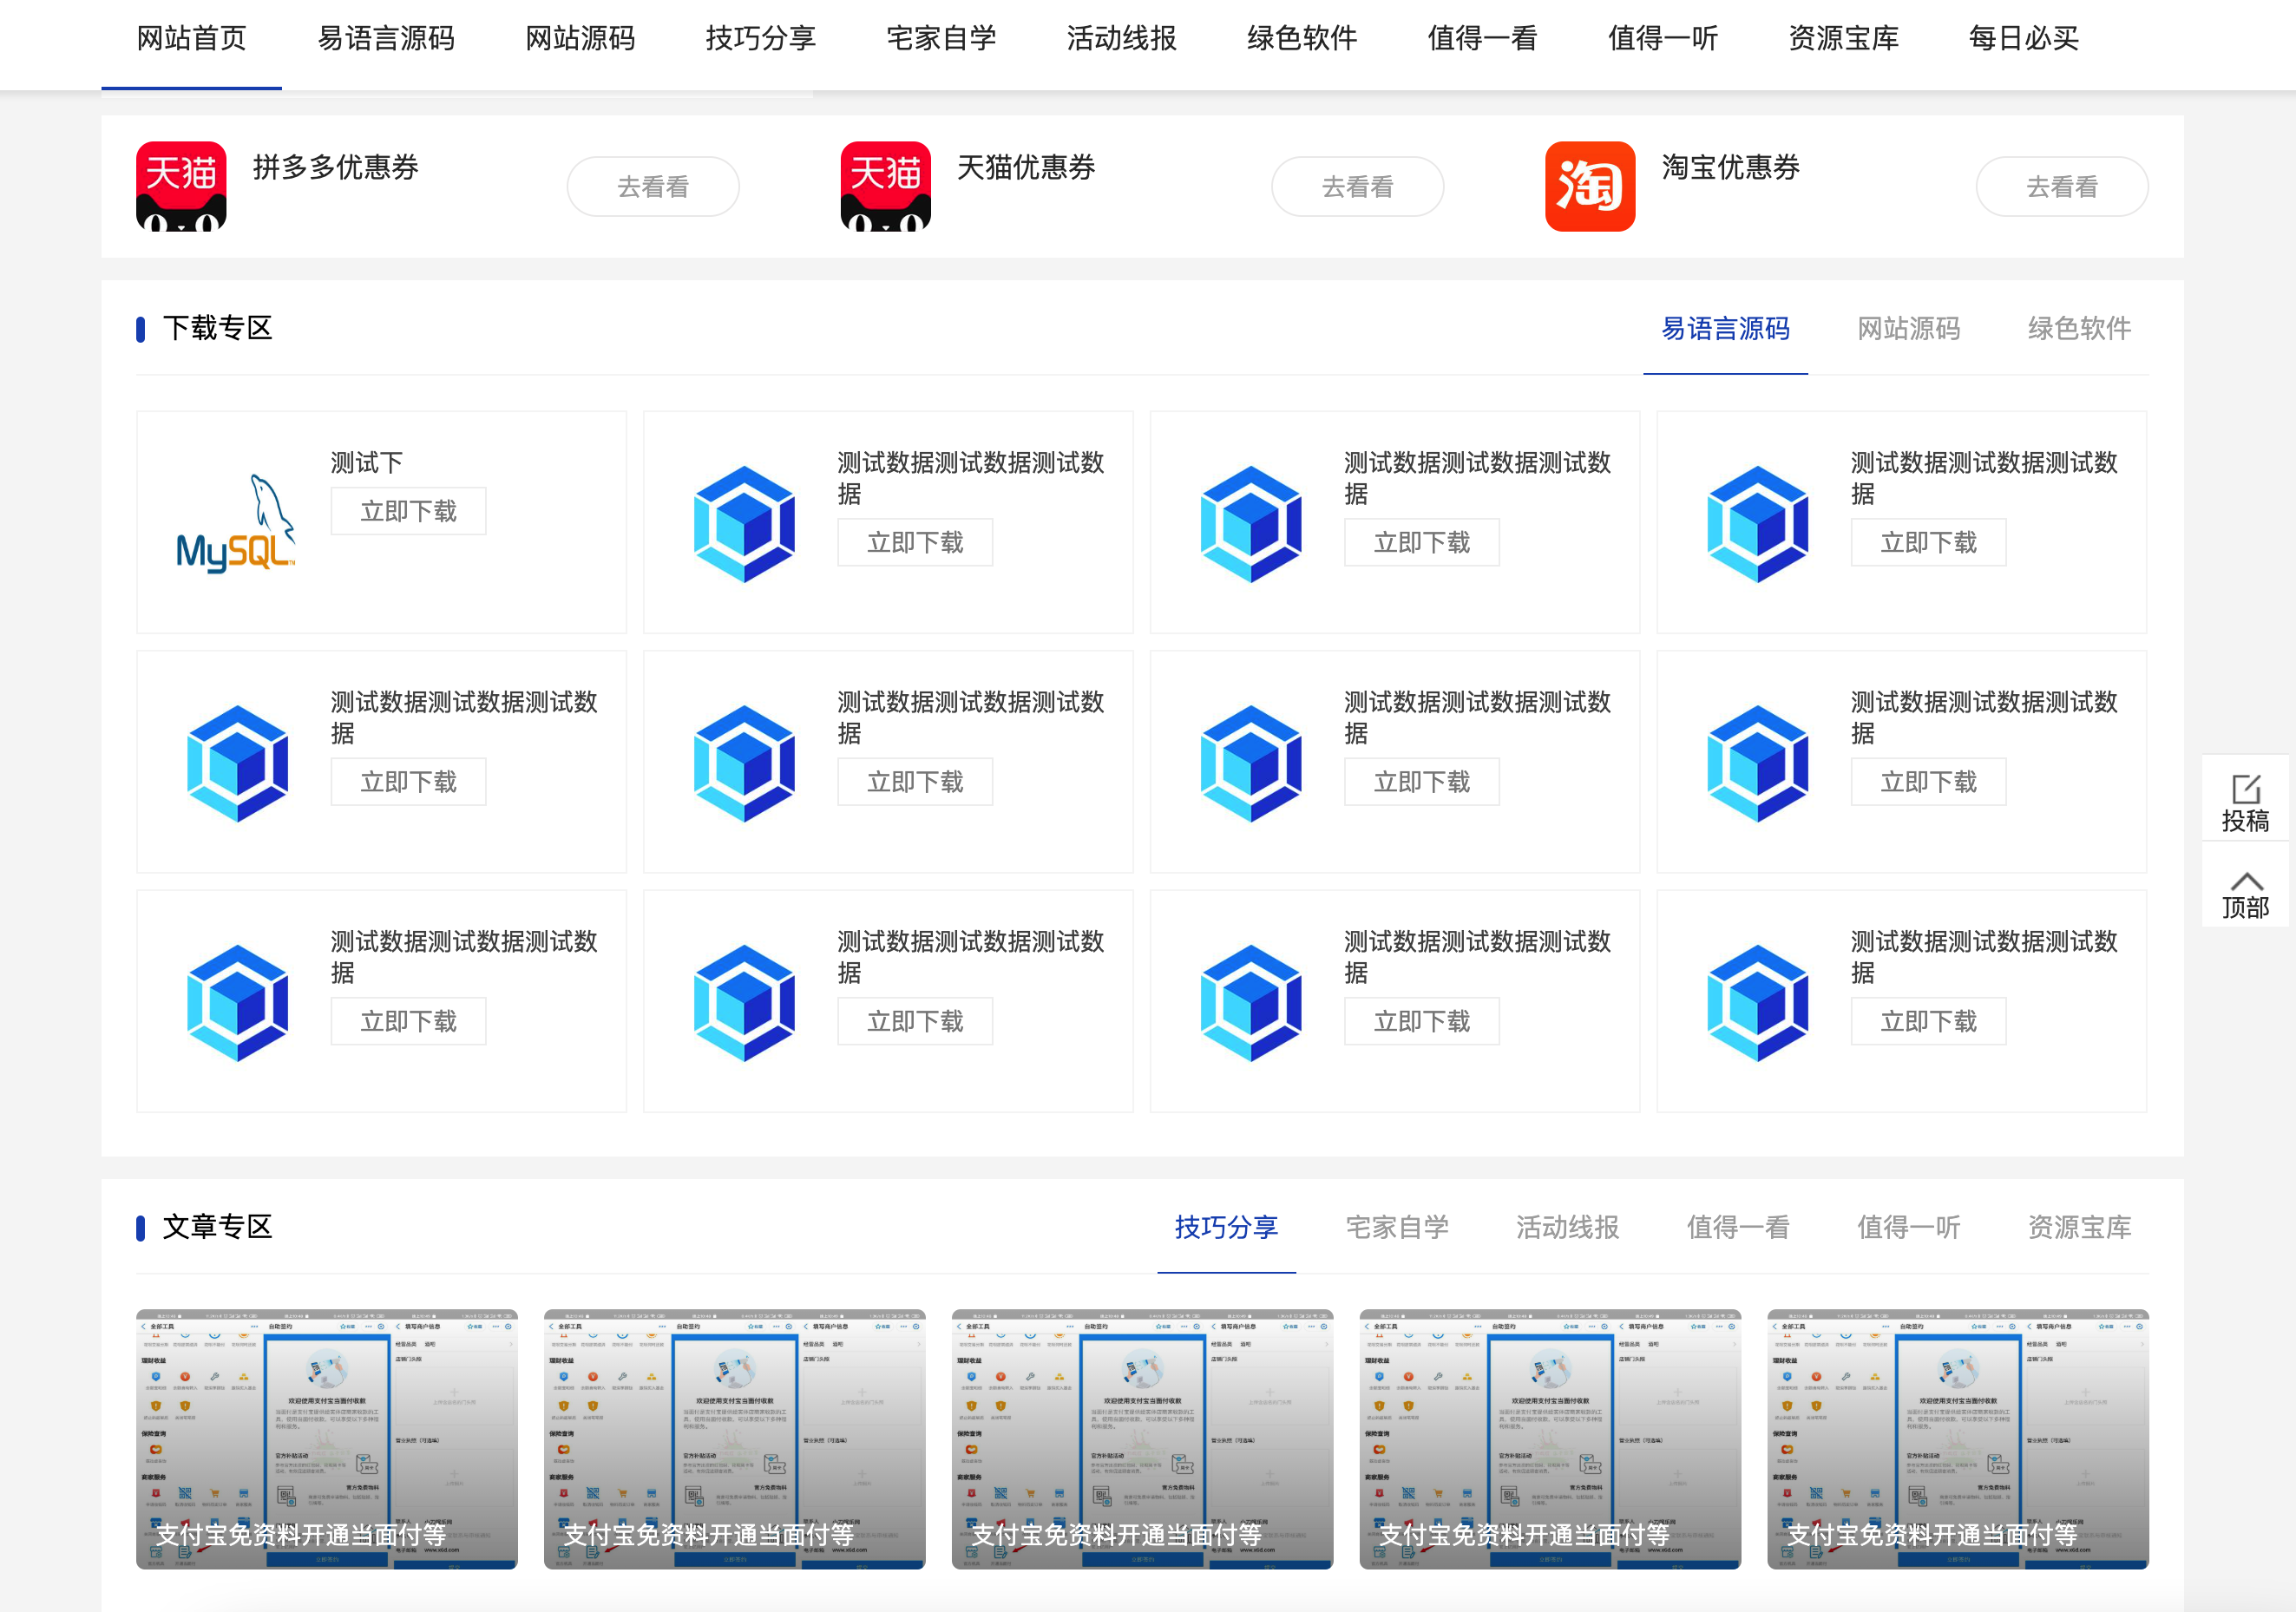Click 天猫优惠券 title text
Image resolution: width=2296 pixels, height=1612 pixels.
point(1026,167)
